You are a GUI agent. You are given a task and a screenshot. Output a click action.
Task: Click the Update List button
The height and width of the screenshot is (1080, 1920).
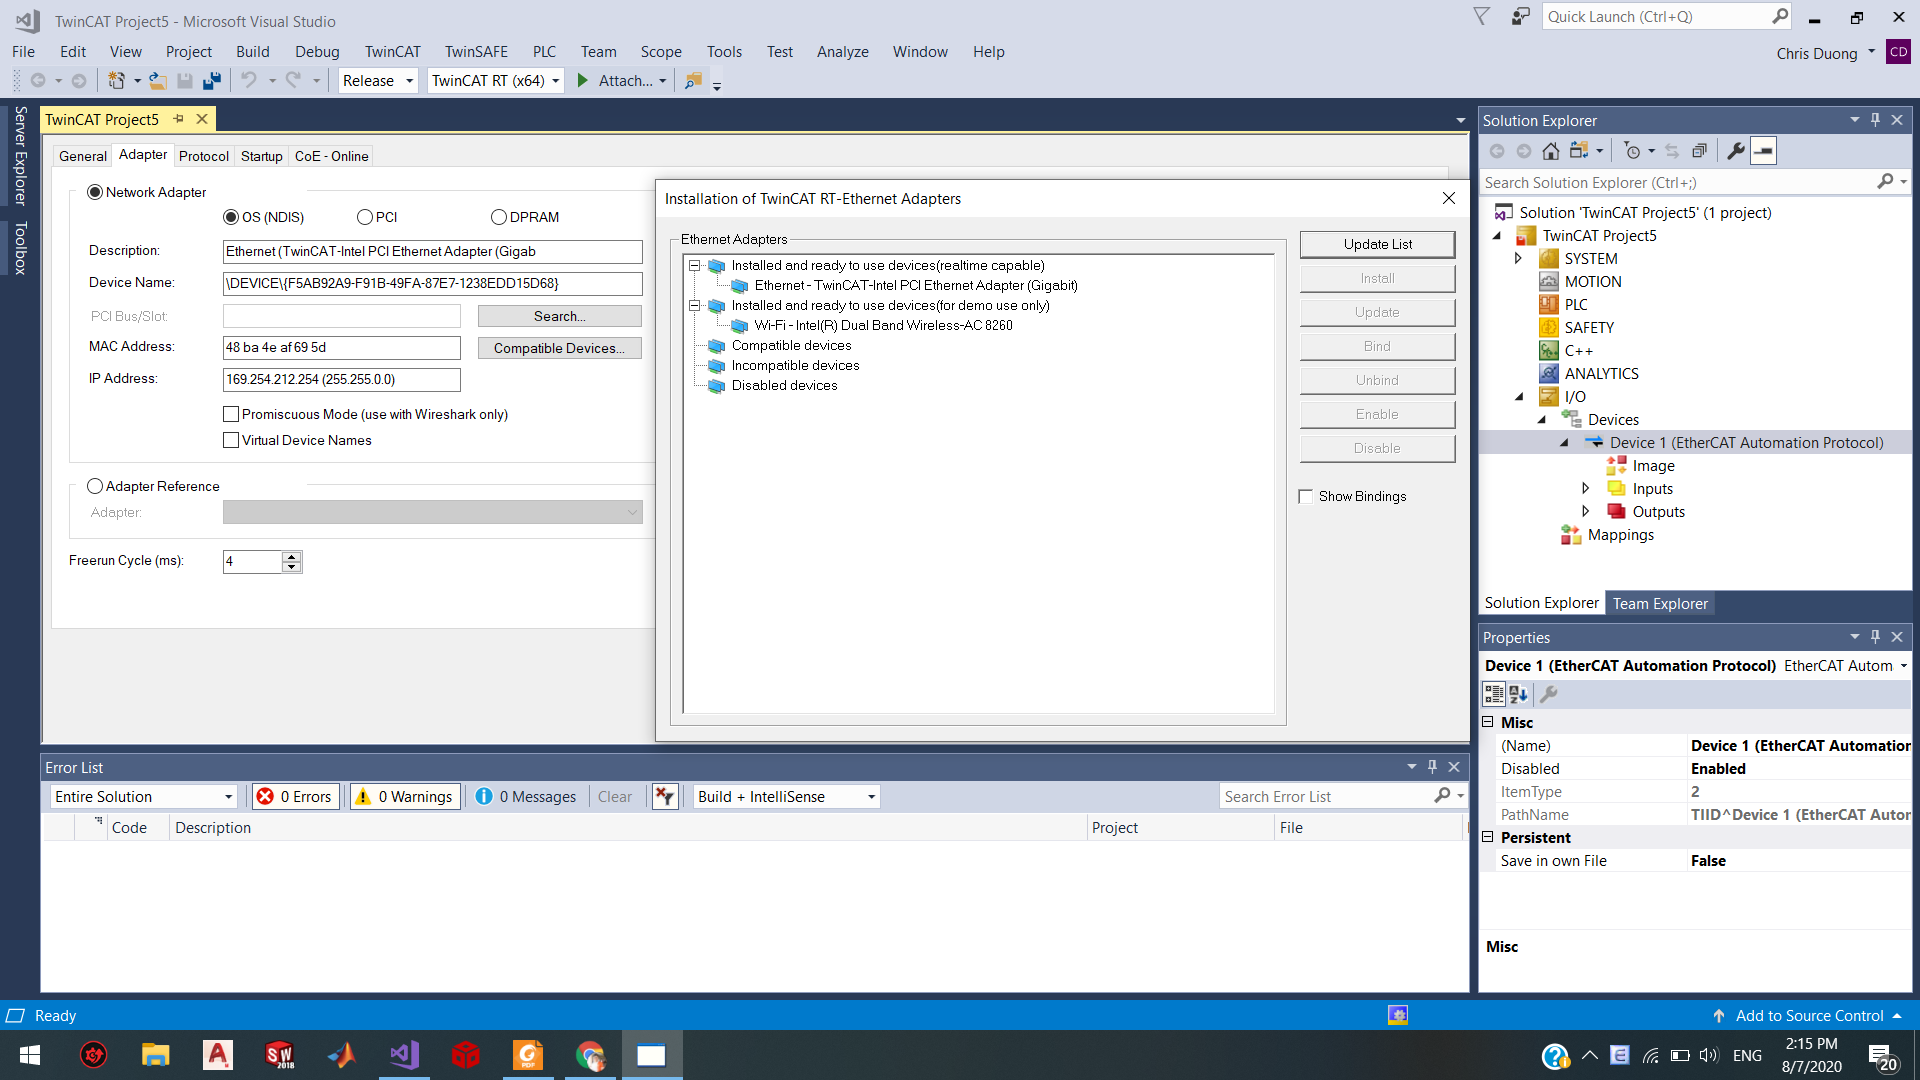point(1377,244)
